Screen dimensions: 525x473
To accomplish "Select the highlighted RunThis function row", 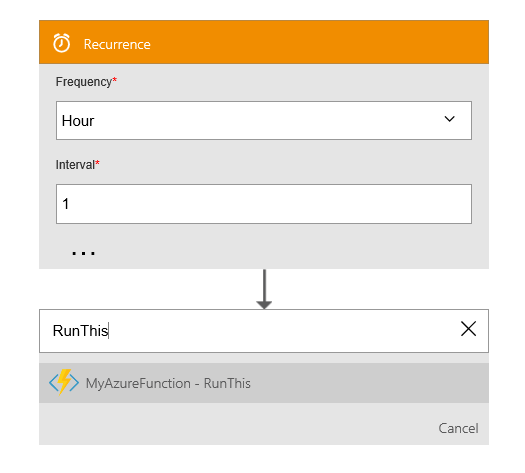I will click(264, 383).
